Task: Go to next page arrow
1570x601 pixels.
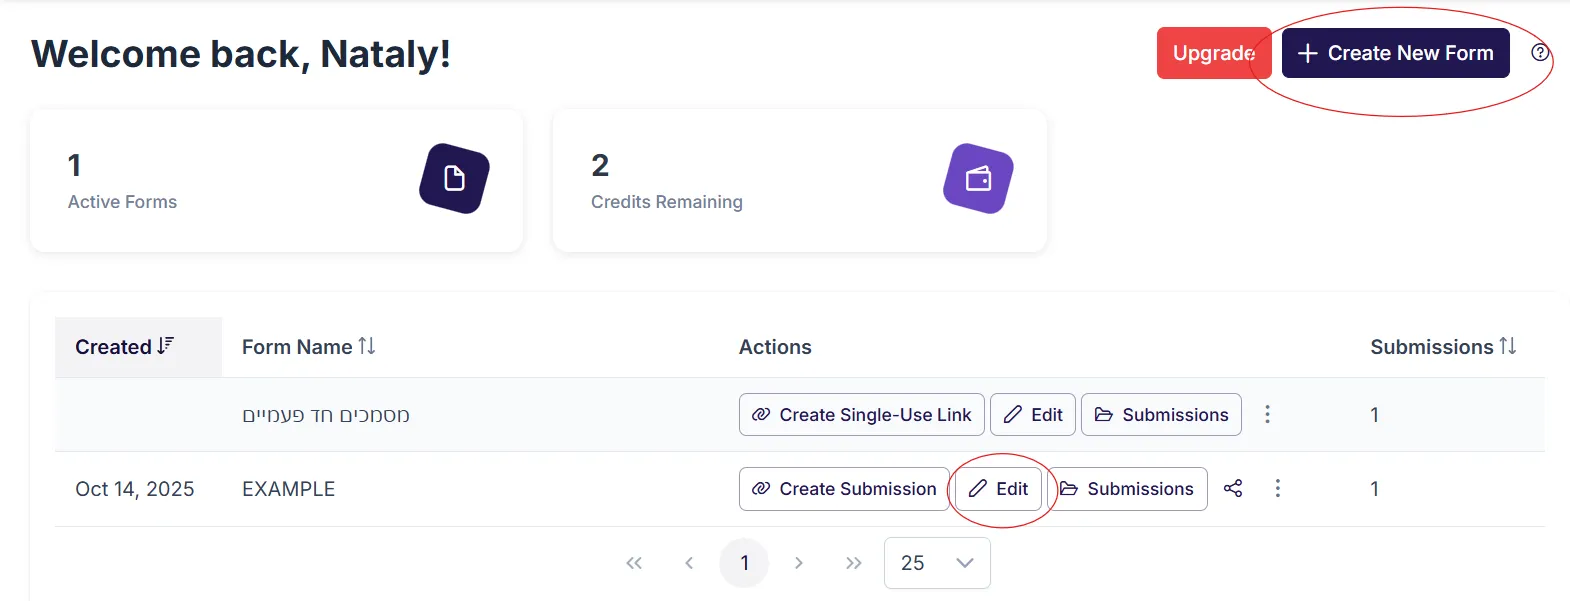Action: (798, 563)
